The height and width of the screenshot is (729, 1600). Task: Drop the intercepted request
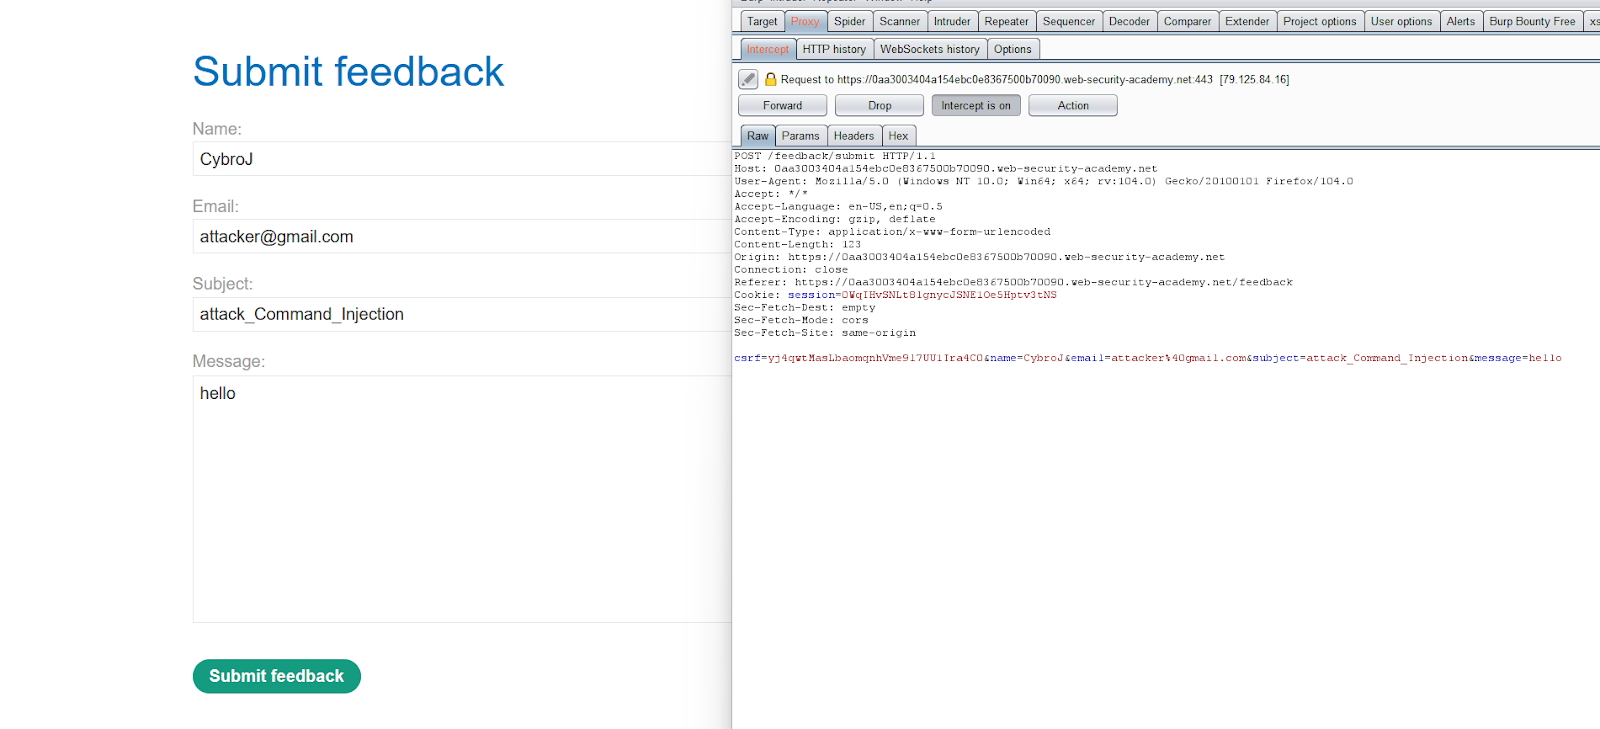[879, 106]
